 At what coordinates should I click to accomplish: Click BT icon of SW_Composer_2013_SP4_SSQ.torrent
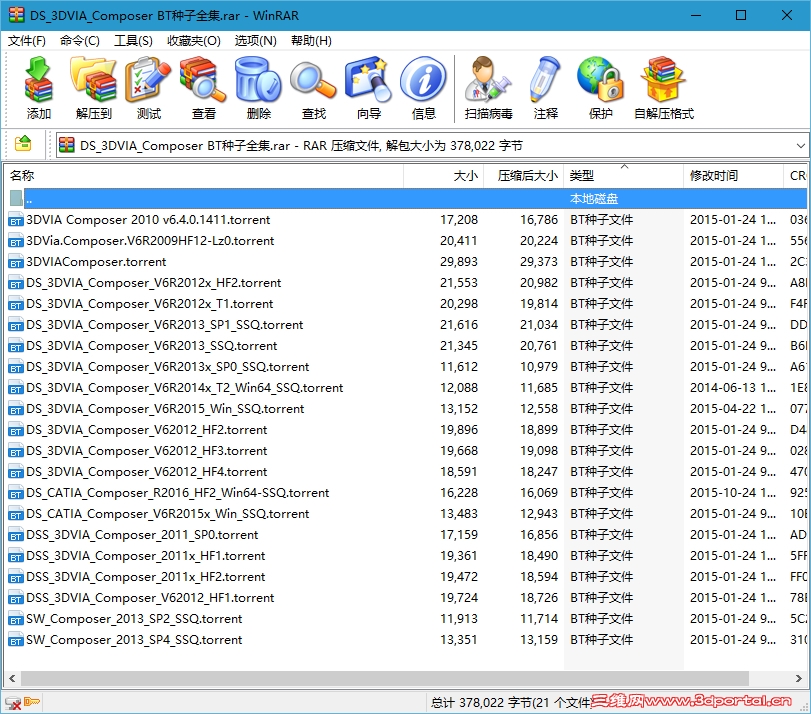click(x=16, y=640)
